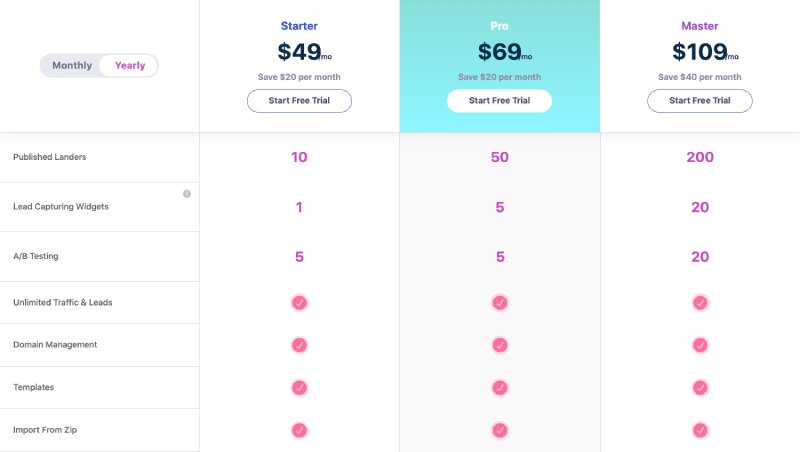Click the A/B Testing row label
Screen dimensions: 800x452
36,256
